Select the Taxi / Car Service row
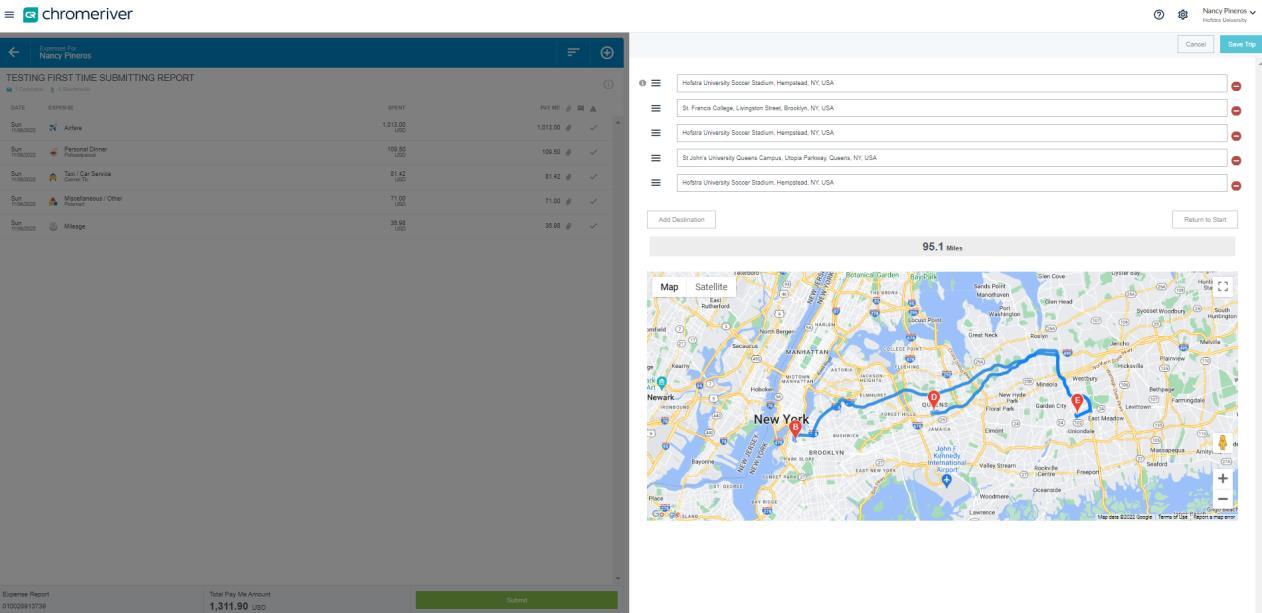Image resolution: width=1262 pixels, height=613 pixels. click(x=304, y=175)
